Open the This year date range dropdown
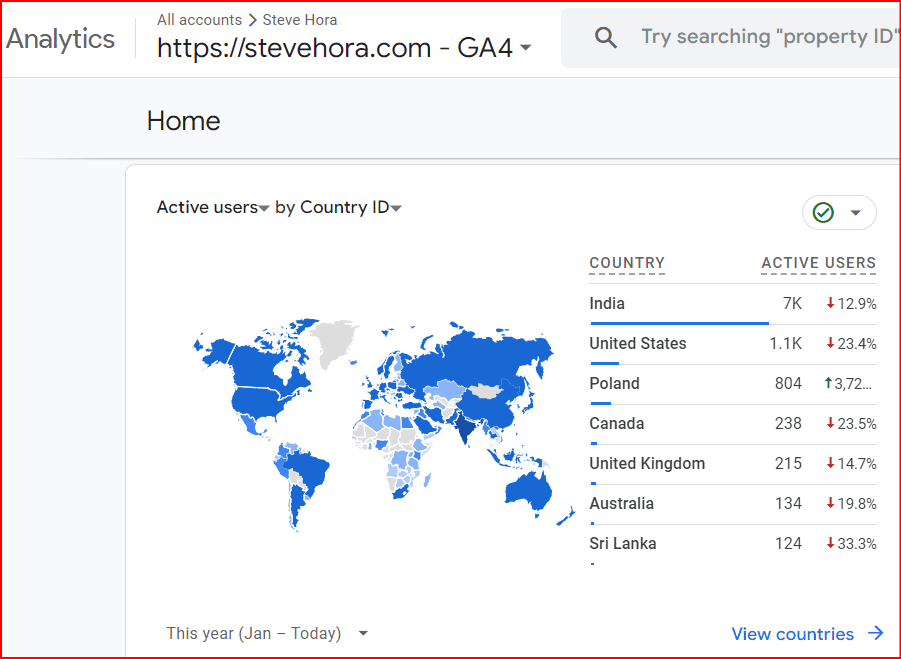Screen dimensions: 901x659 coord(267,633)
